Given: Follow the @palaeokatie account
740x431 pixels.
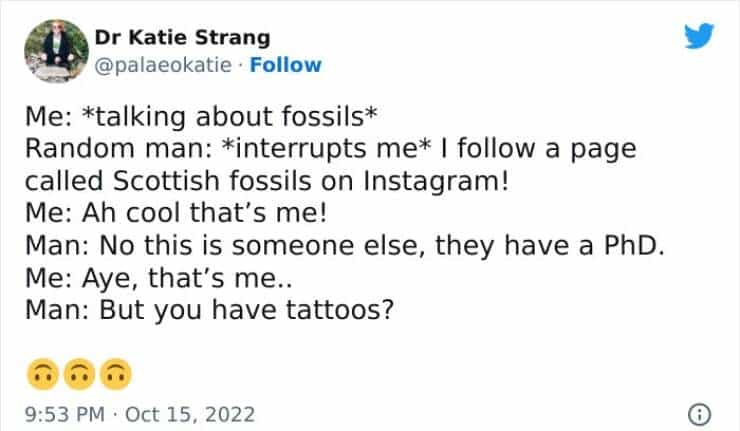Looking at the screenshot, I should click(286, 65).
